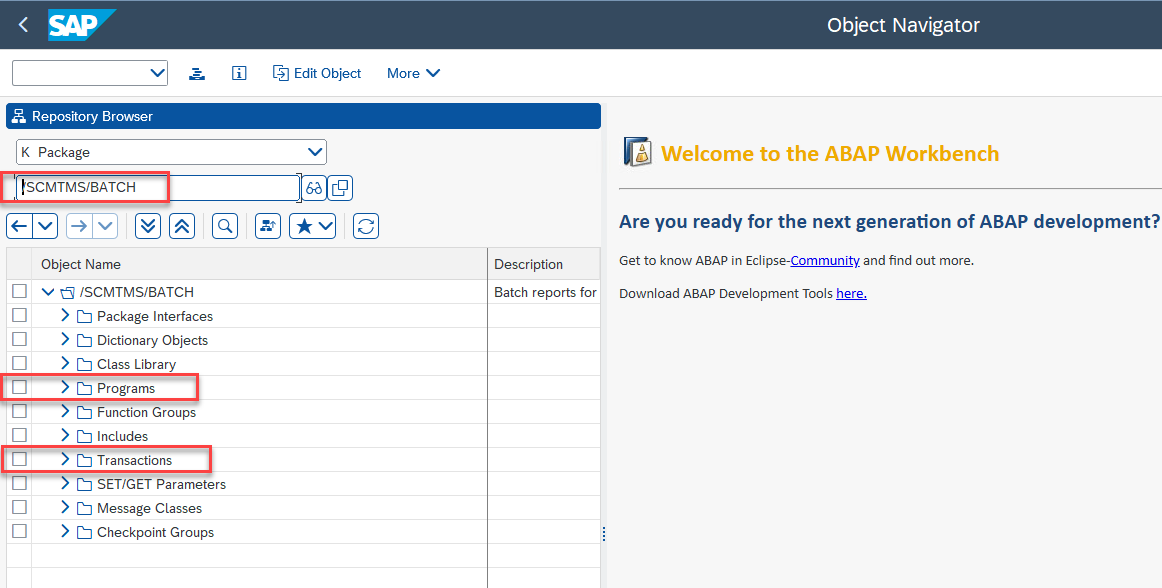This screenshot has height=588, width=1162.
Task: Collapse the /SCMTMS/BATCH root node
Action: point(48,292)
